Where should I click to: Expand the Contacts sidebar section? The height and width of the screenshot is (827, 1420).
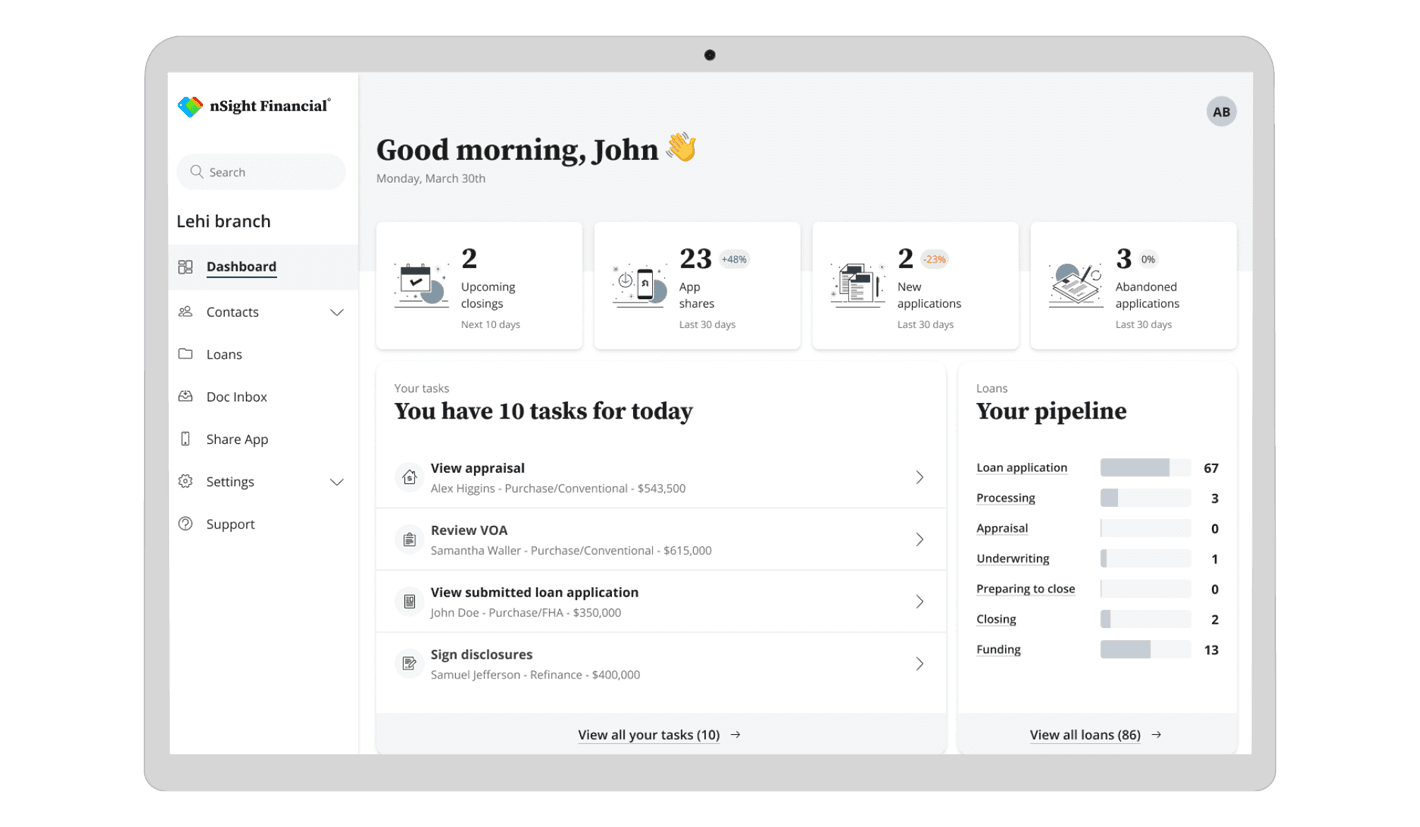(337, 312)
